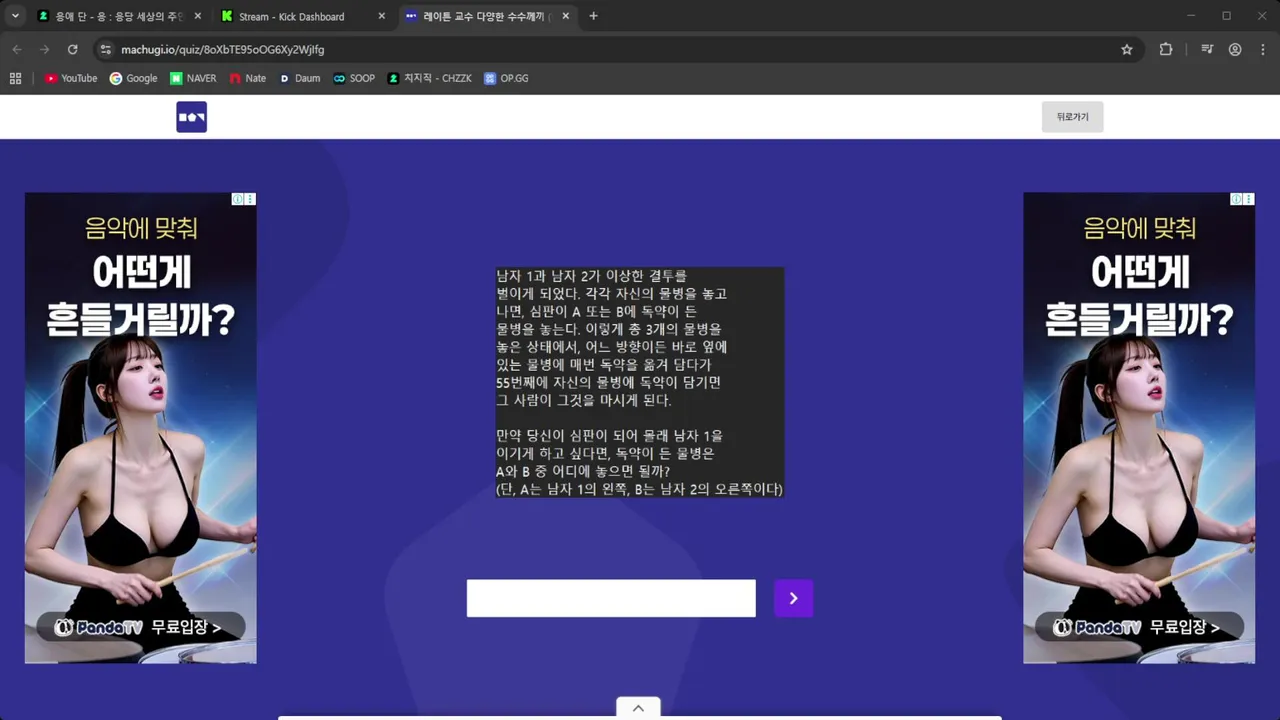
Task: Open the Chrome three-dot menu
Action: point(1262,49)
